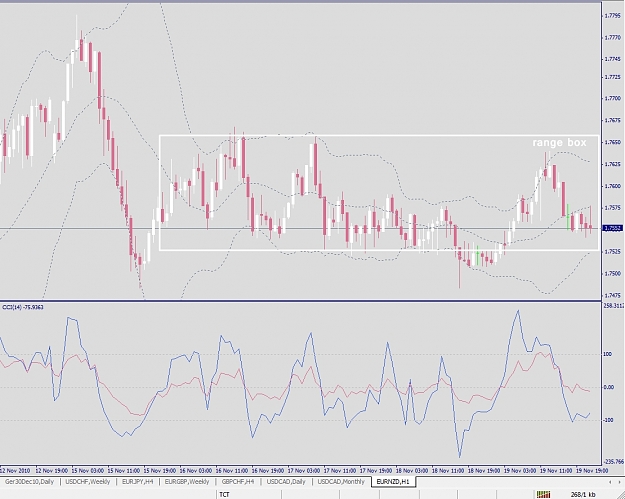Select the EURJPY,H4 chart tab

pos(138,481)
